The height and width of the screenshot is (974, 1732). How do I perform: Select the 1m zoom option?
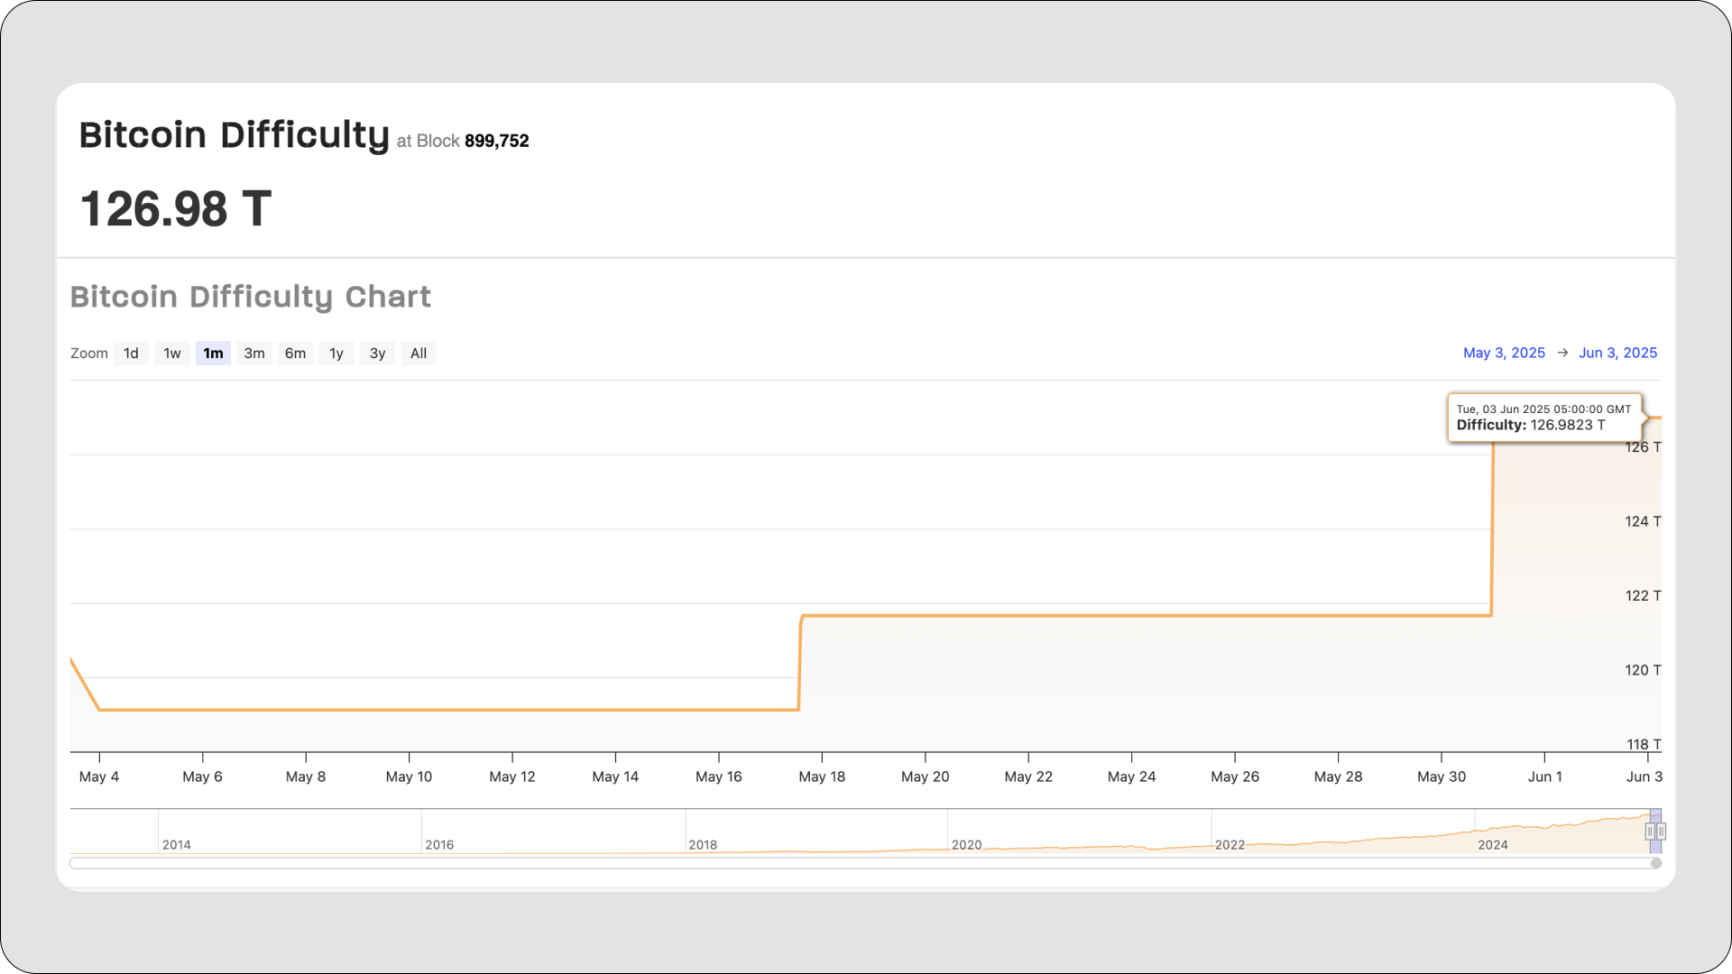click(x=213, y=353)
